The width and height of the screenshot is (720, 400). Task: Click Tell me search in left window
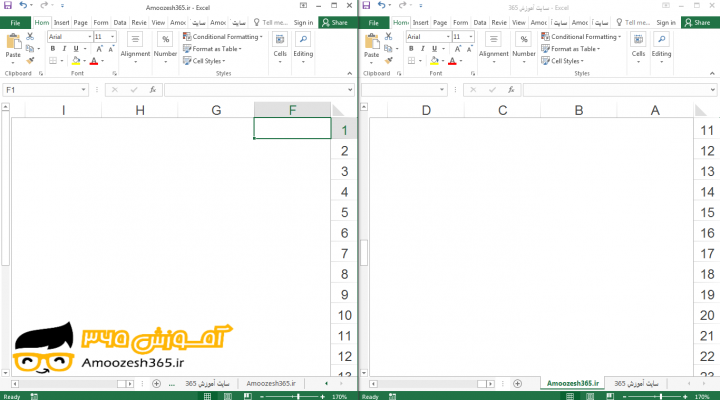[x=271, y=23]
